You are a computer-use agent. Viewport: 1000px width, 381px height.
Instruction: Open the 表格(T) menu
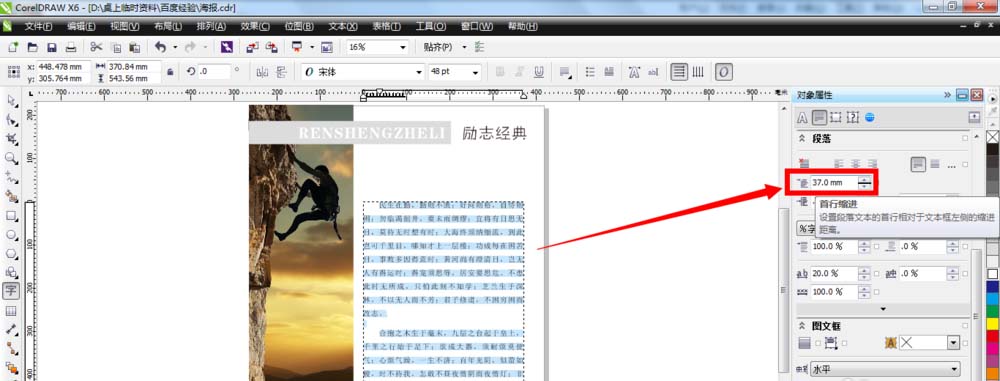pos(386,26)
